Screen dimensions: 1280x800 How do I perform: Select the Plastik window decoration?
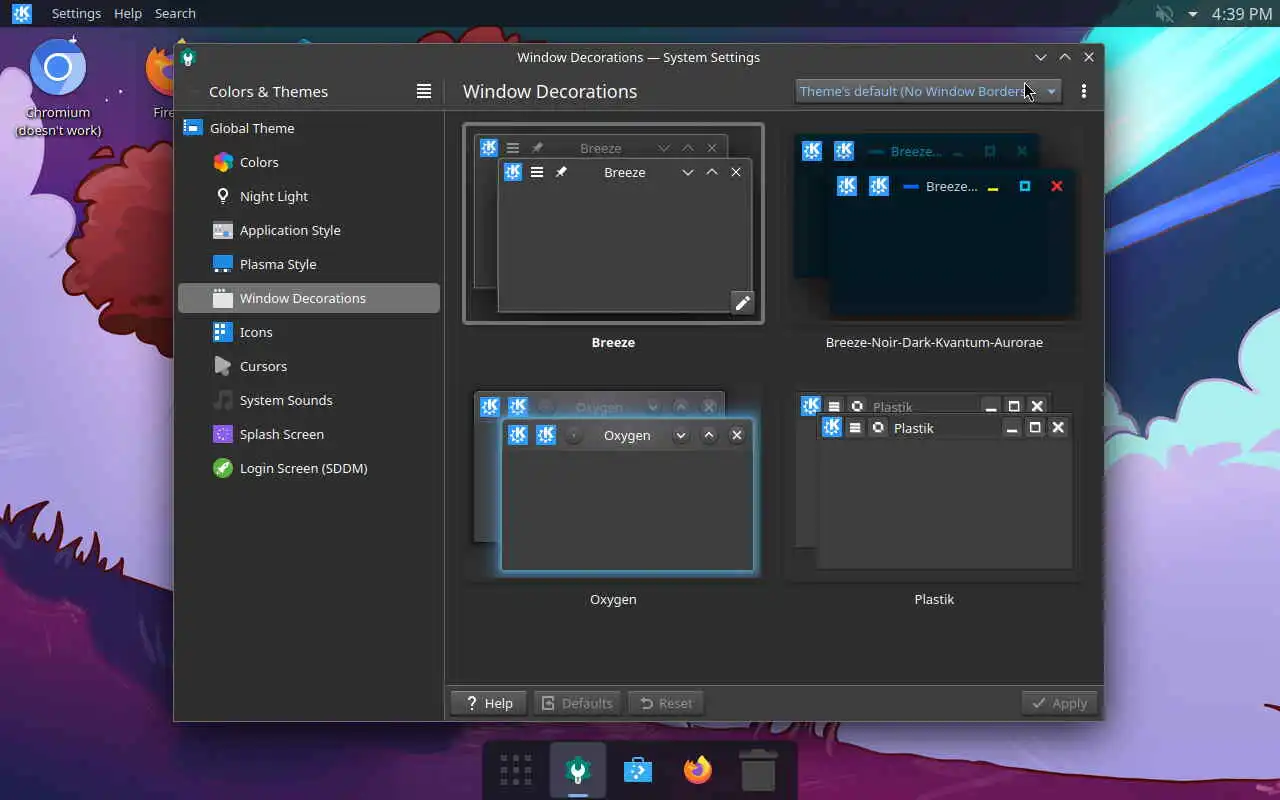point(934,483)
